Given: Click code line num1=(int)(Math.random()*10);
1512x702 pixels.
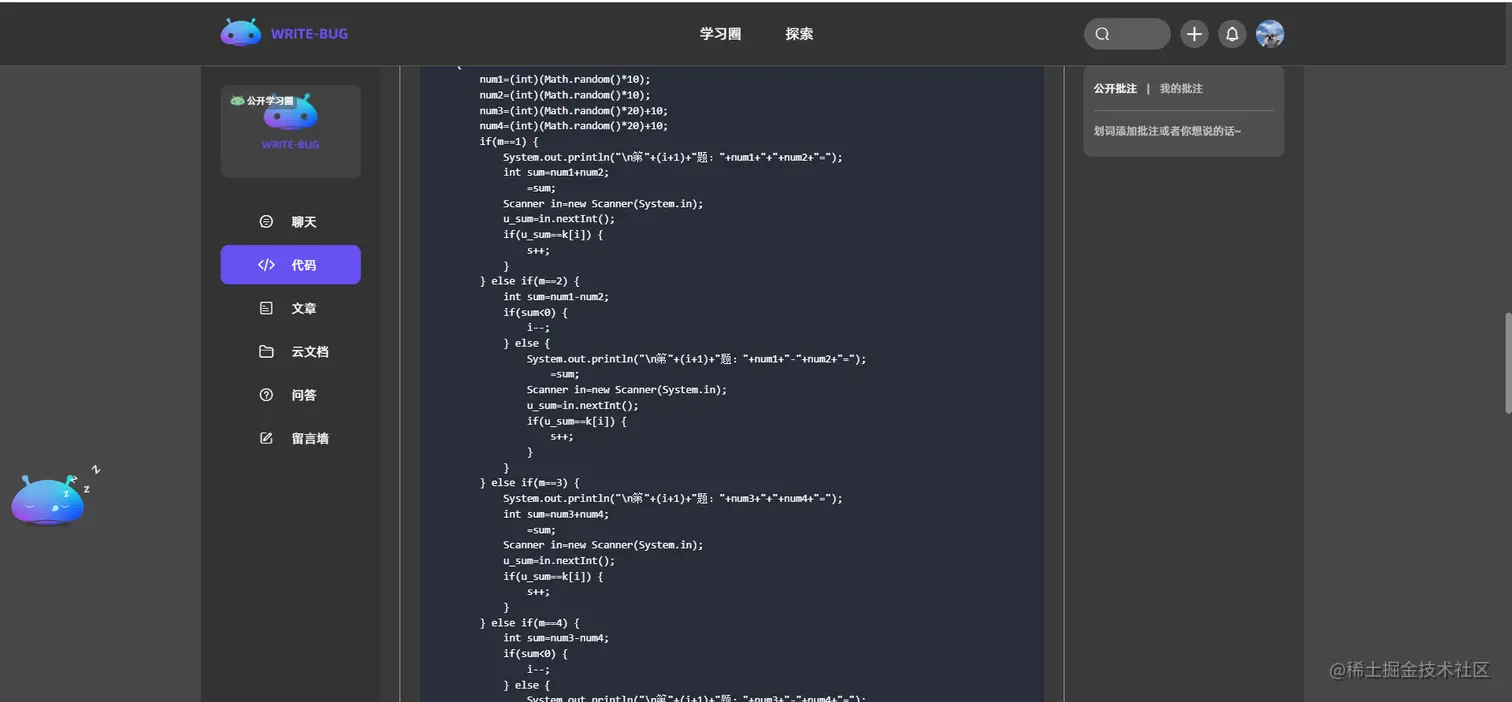Looking at the screenshot, I should point(565,79).
